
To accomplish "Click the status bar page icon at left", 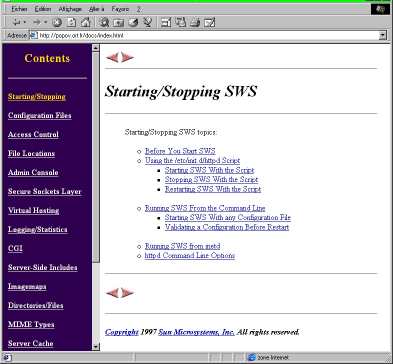I will click(x=7, y=358).
